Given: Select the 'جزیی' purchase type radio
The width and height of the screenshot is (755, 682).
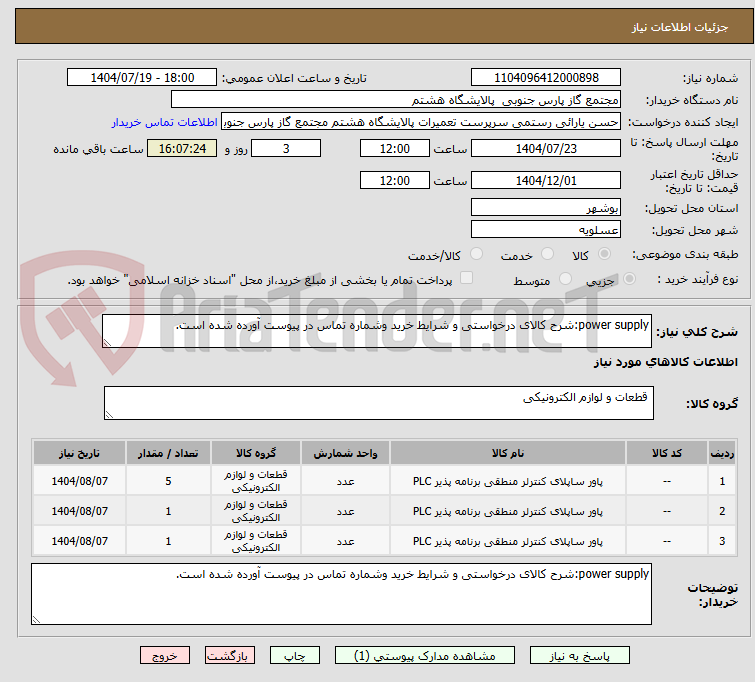Looking at the screenshot, I should [x=628, y=280].
